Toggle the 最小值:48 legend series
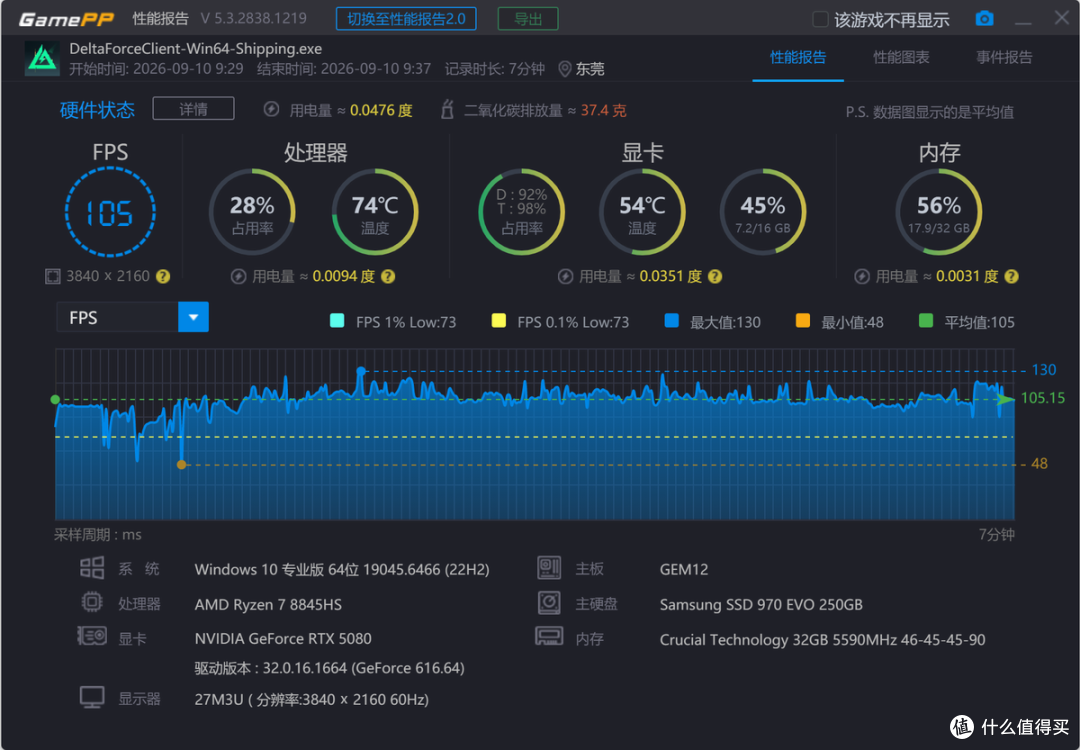The image size is (1080, 750). tap(839, 322)
